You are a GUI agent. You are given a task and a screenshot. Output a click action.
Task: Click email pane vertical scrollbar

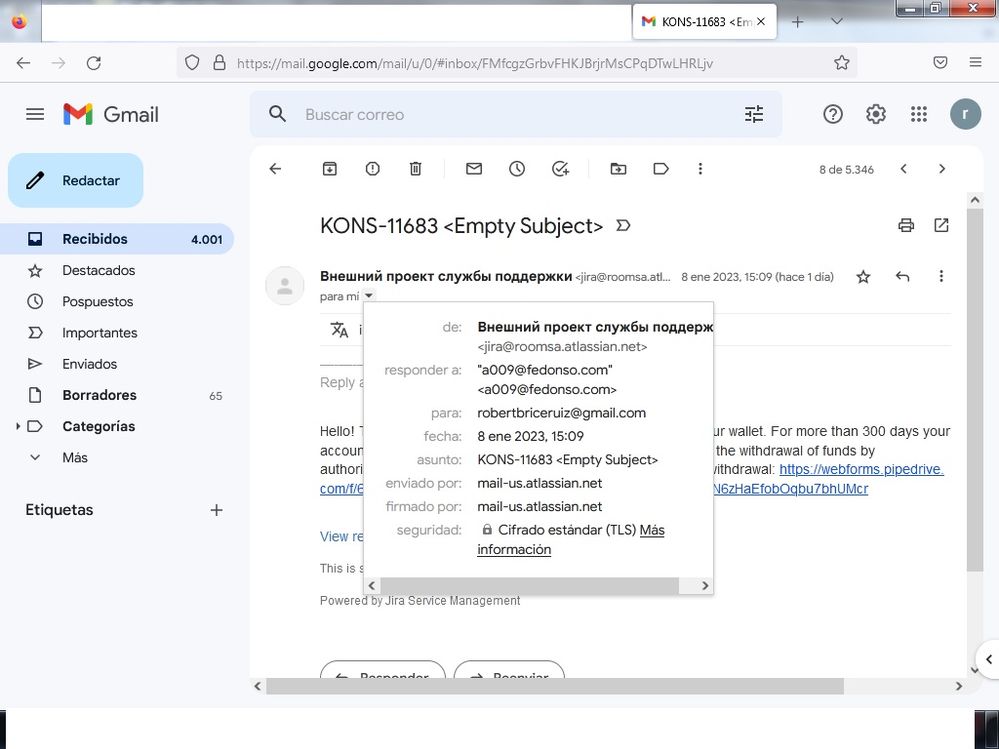(975, 389)
